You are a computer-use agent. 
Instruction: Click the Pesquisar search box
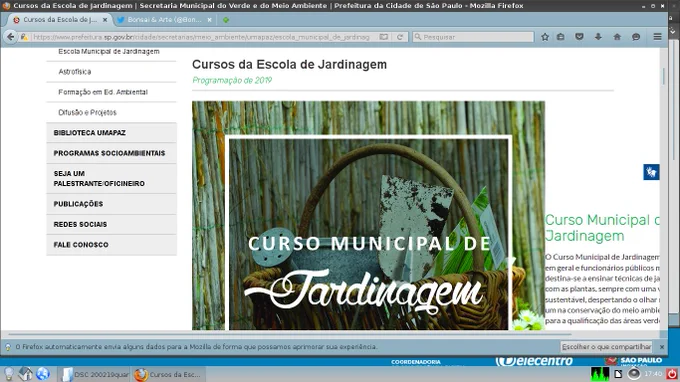coord(473,37)
